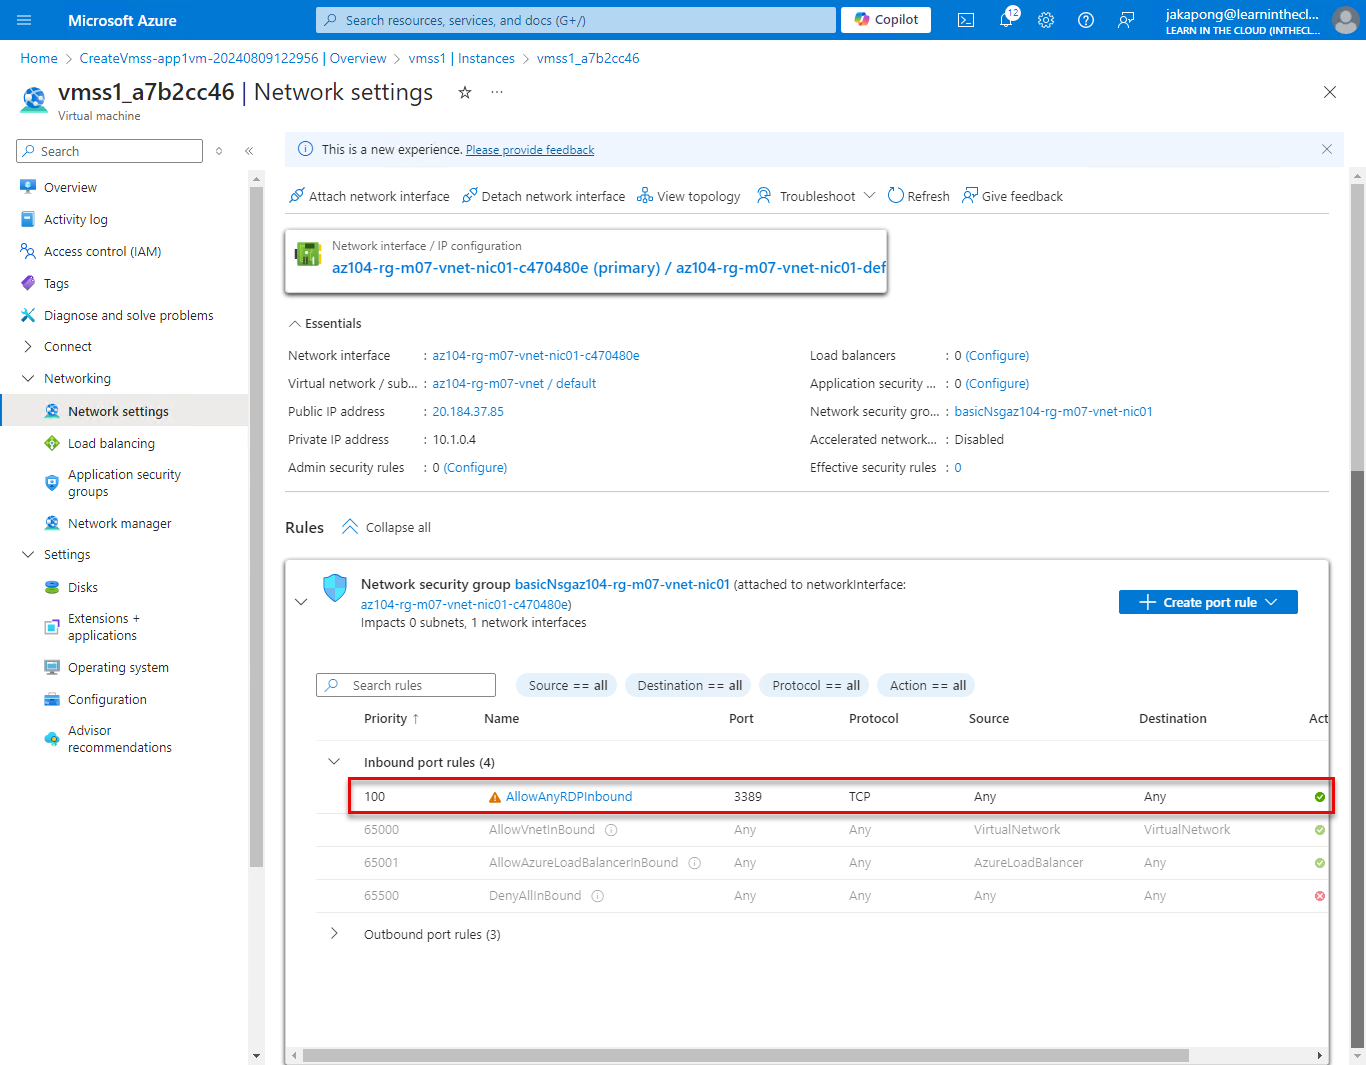This screenshot has width=1366, height=1065.
Task: Dismiss the new experience banner
Action: coord(1327,149)
